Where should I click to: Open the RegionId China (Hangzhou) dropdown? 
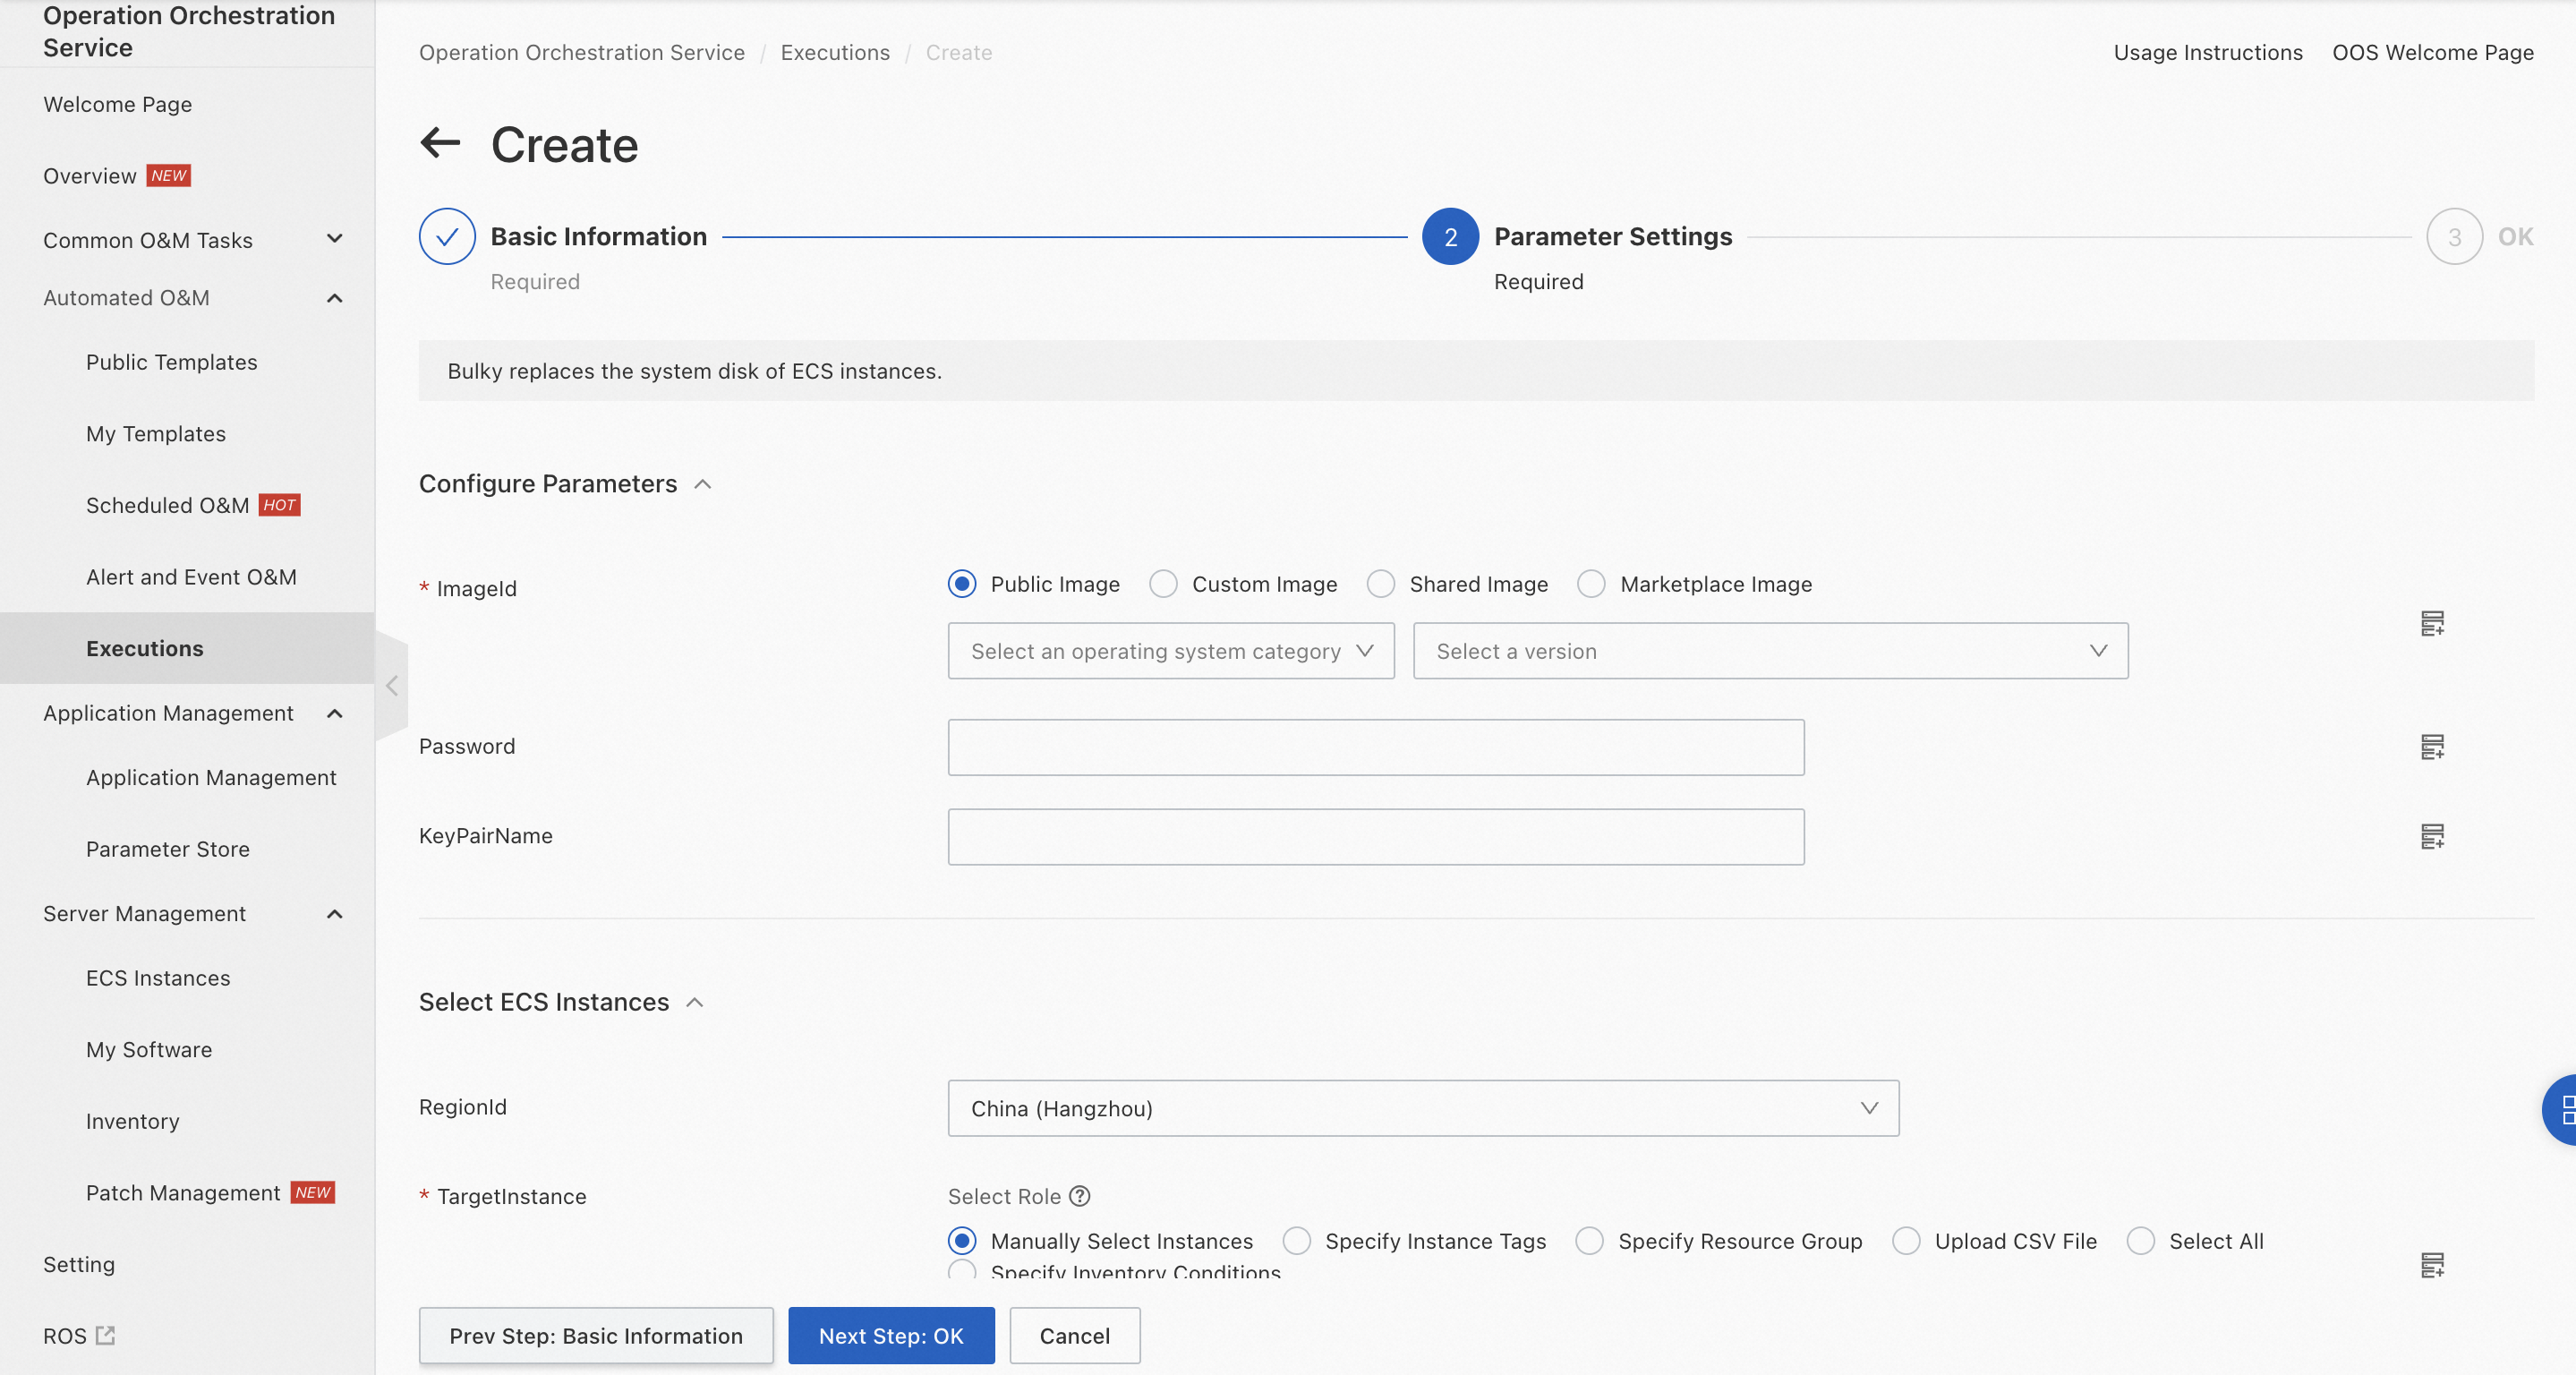[x=1422, y=1108]
